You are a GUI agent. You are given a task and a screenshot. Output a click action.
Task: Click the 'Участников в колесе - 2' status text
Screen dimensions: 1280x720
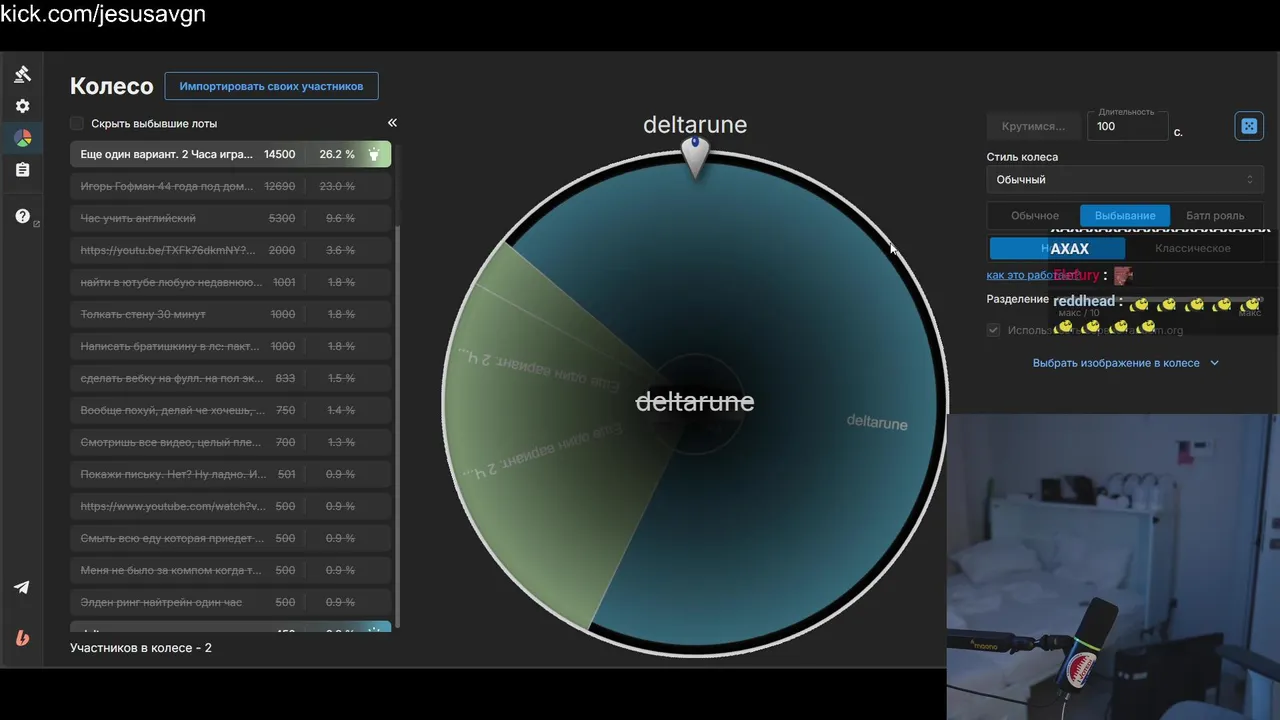tap(141, 648)
